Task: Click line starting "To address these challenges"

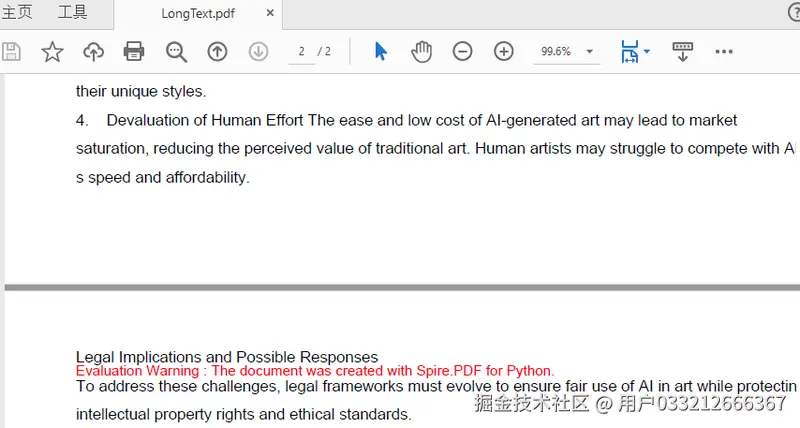Action: 436,386
